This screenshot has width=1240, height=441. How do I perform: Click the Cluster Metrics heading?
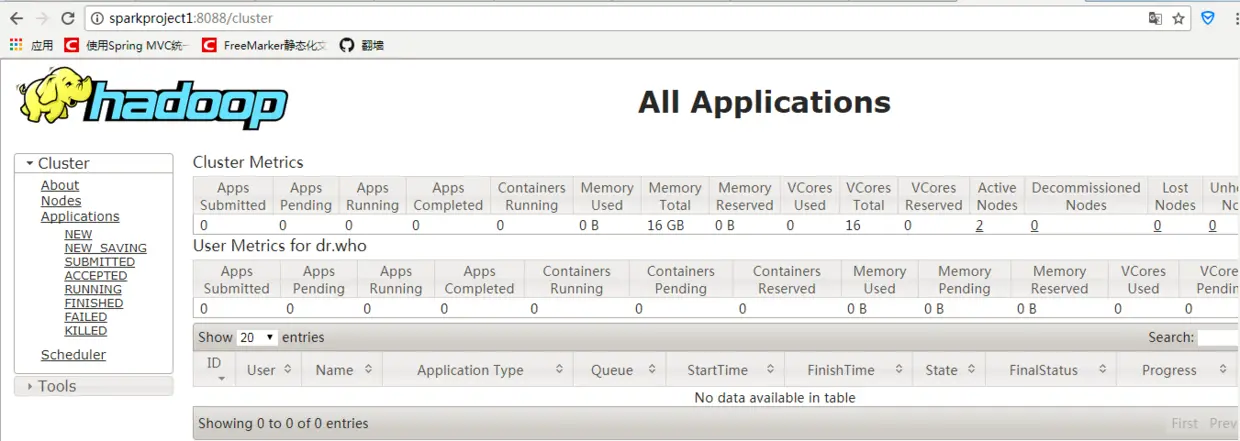(x=248, y=162)
